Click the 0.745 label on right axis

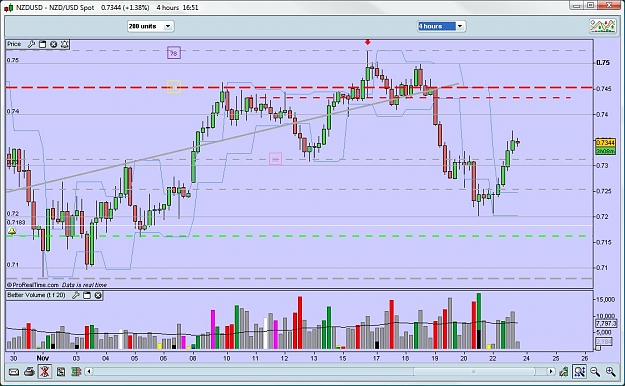coord(603,89)
